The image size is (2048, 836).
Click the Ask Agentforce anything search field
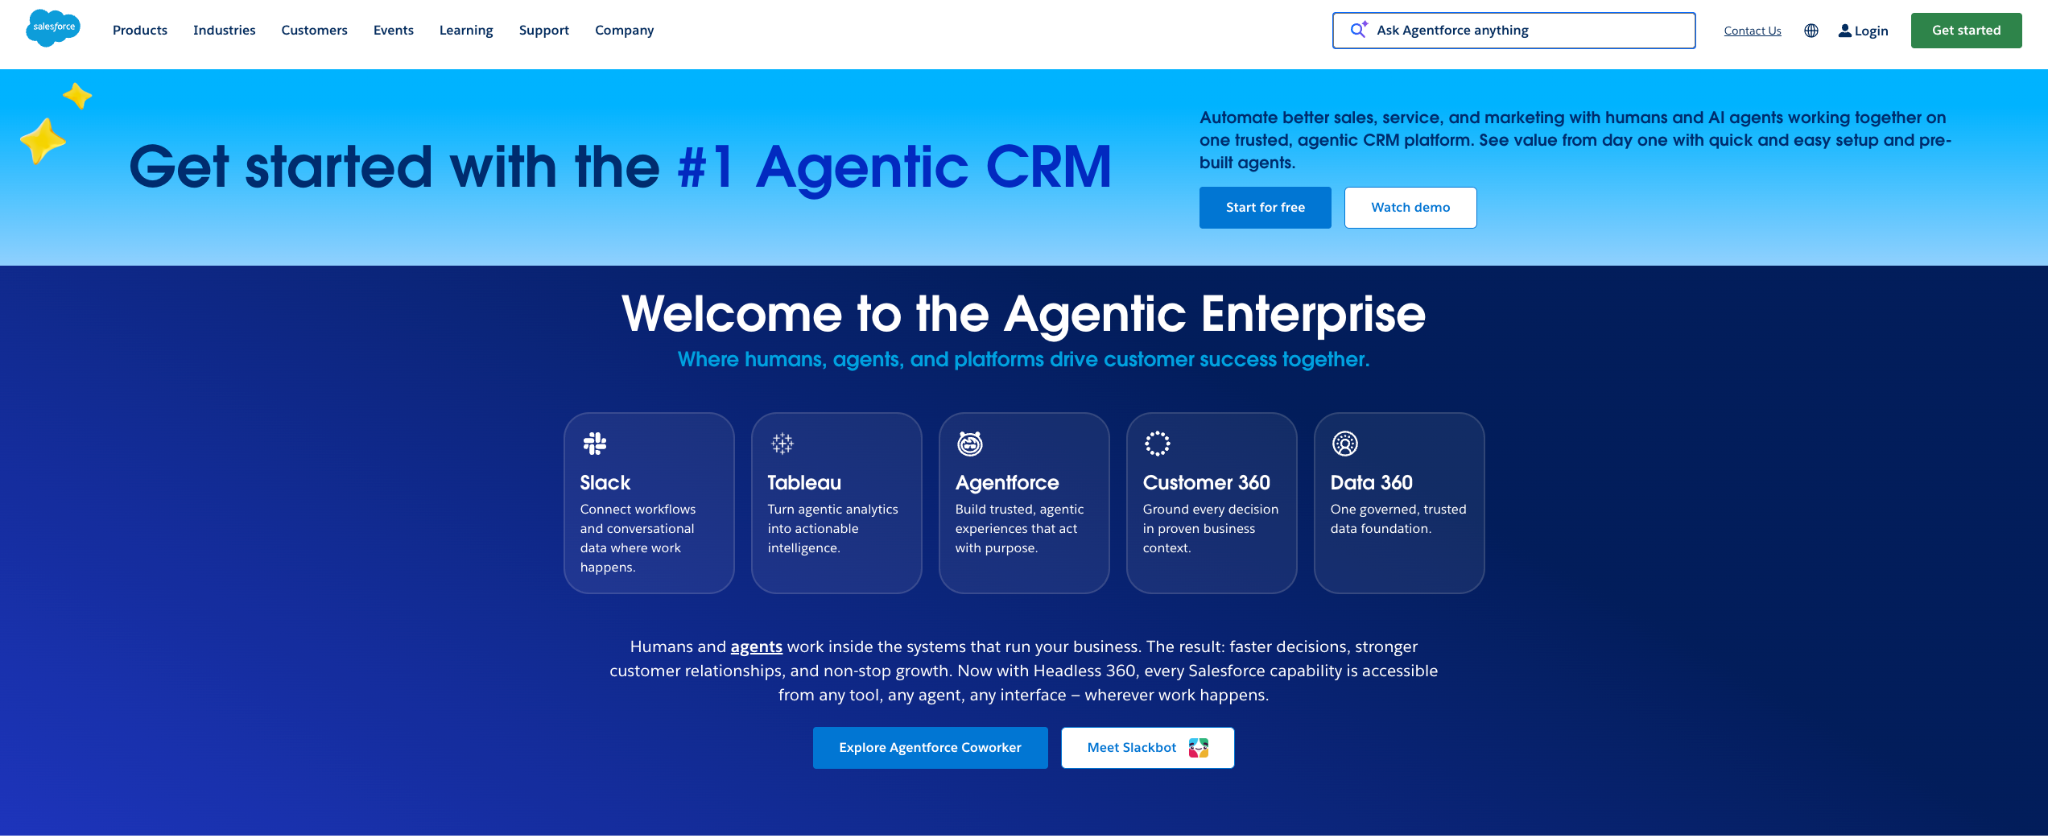(1514, 30)
